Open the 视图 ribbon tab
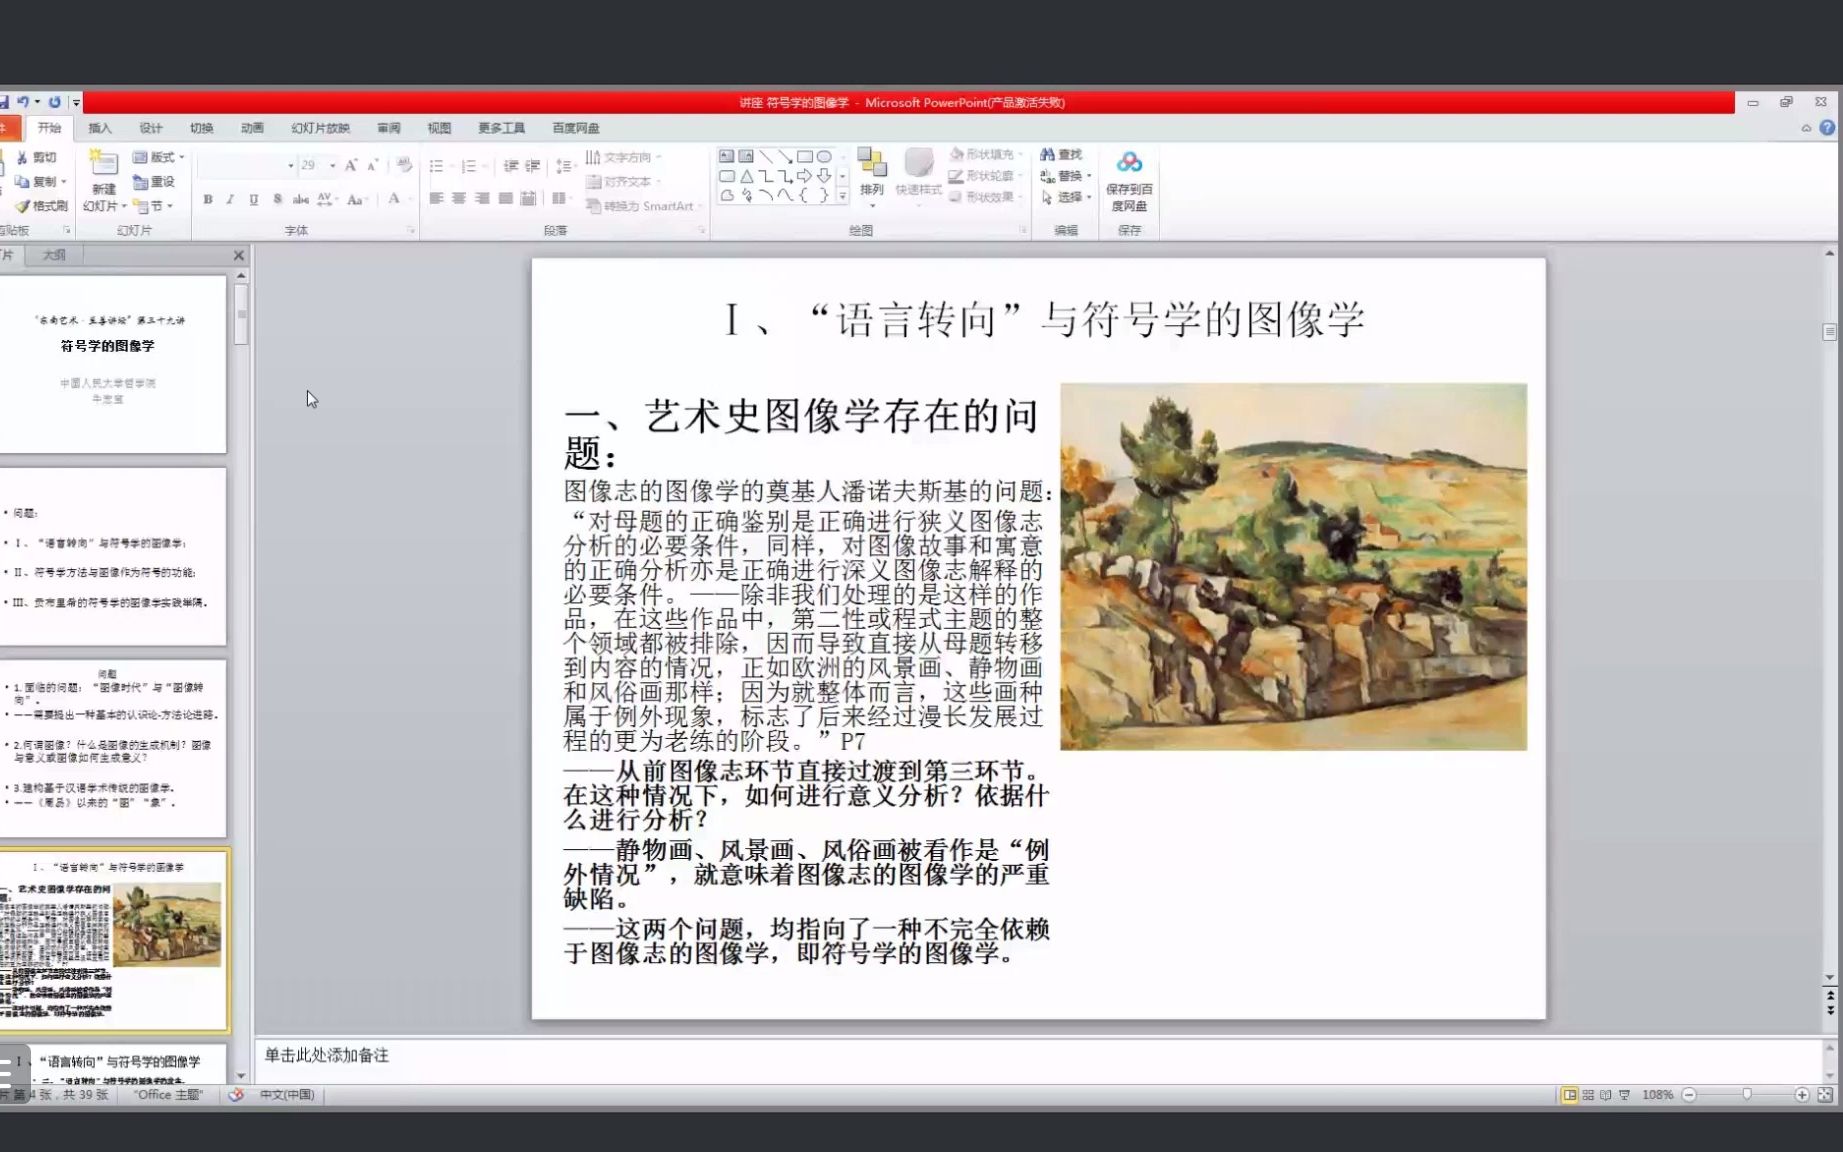The height and width of the screenshot is (1152, 1843). [439, 128]
